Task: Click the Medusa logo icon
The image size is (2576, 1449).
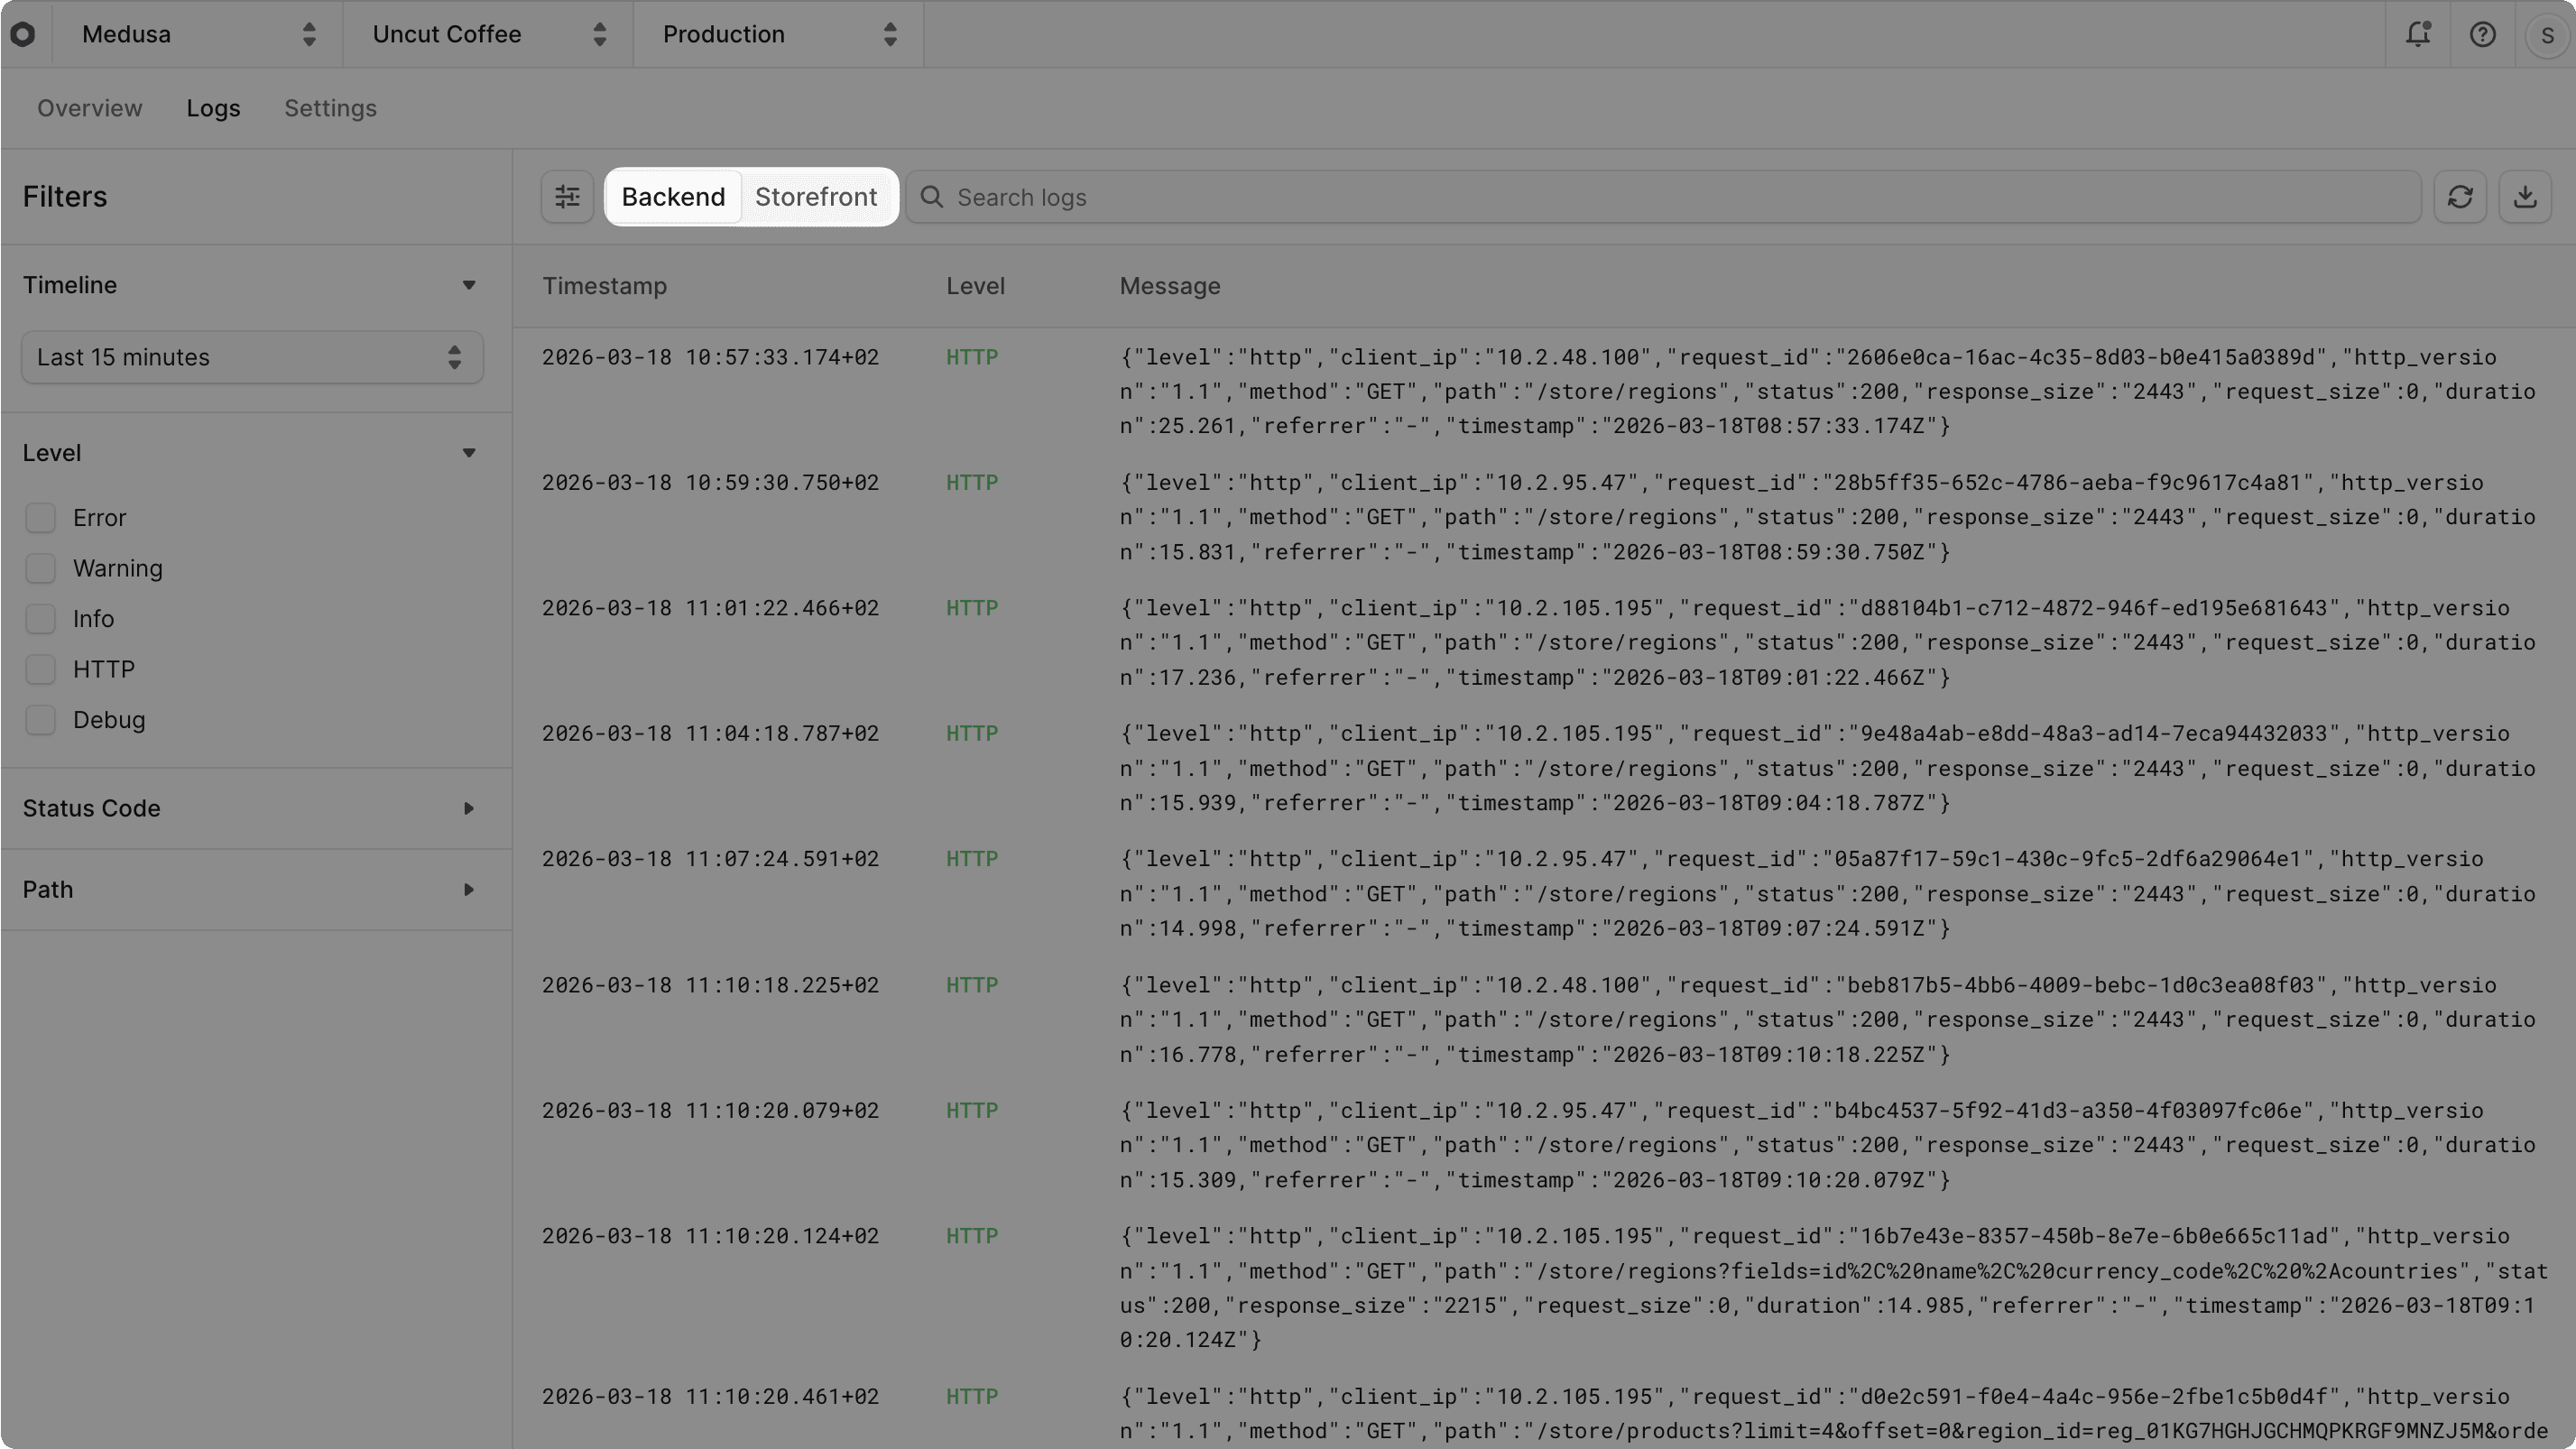Action: [x=23, y=34]
